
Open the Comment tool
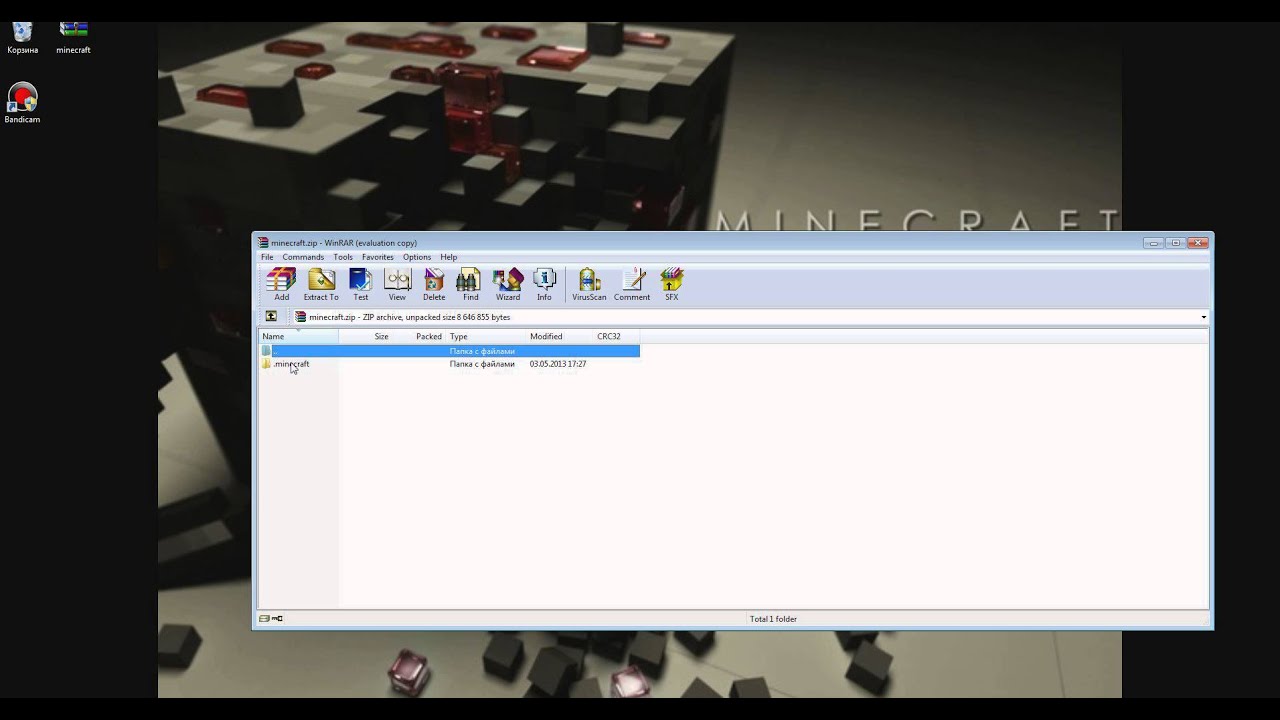pyautogui.click(x=632, y=284)
